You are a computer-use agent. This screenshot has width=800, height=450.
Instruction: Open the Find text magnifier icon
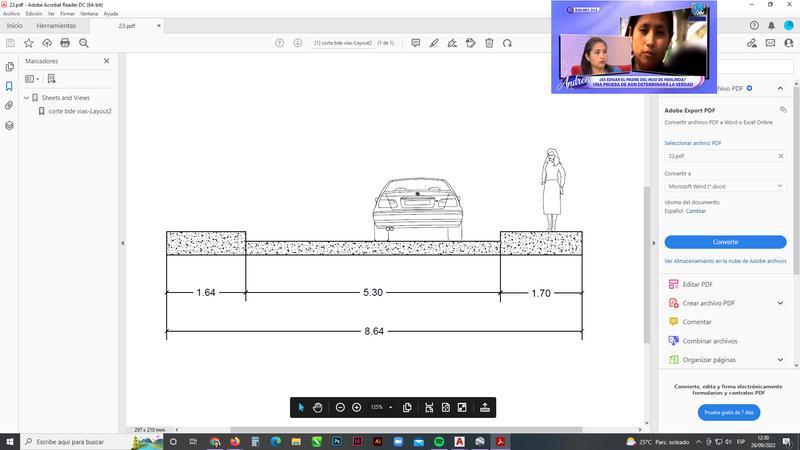(x=84, y=43)
